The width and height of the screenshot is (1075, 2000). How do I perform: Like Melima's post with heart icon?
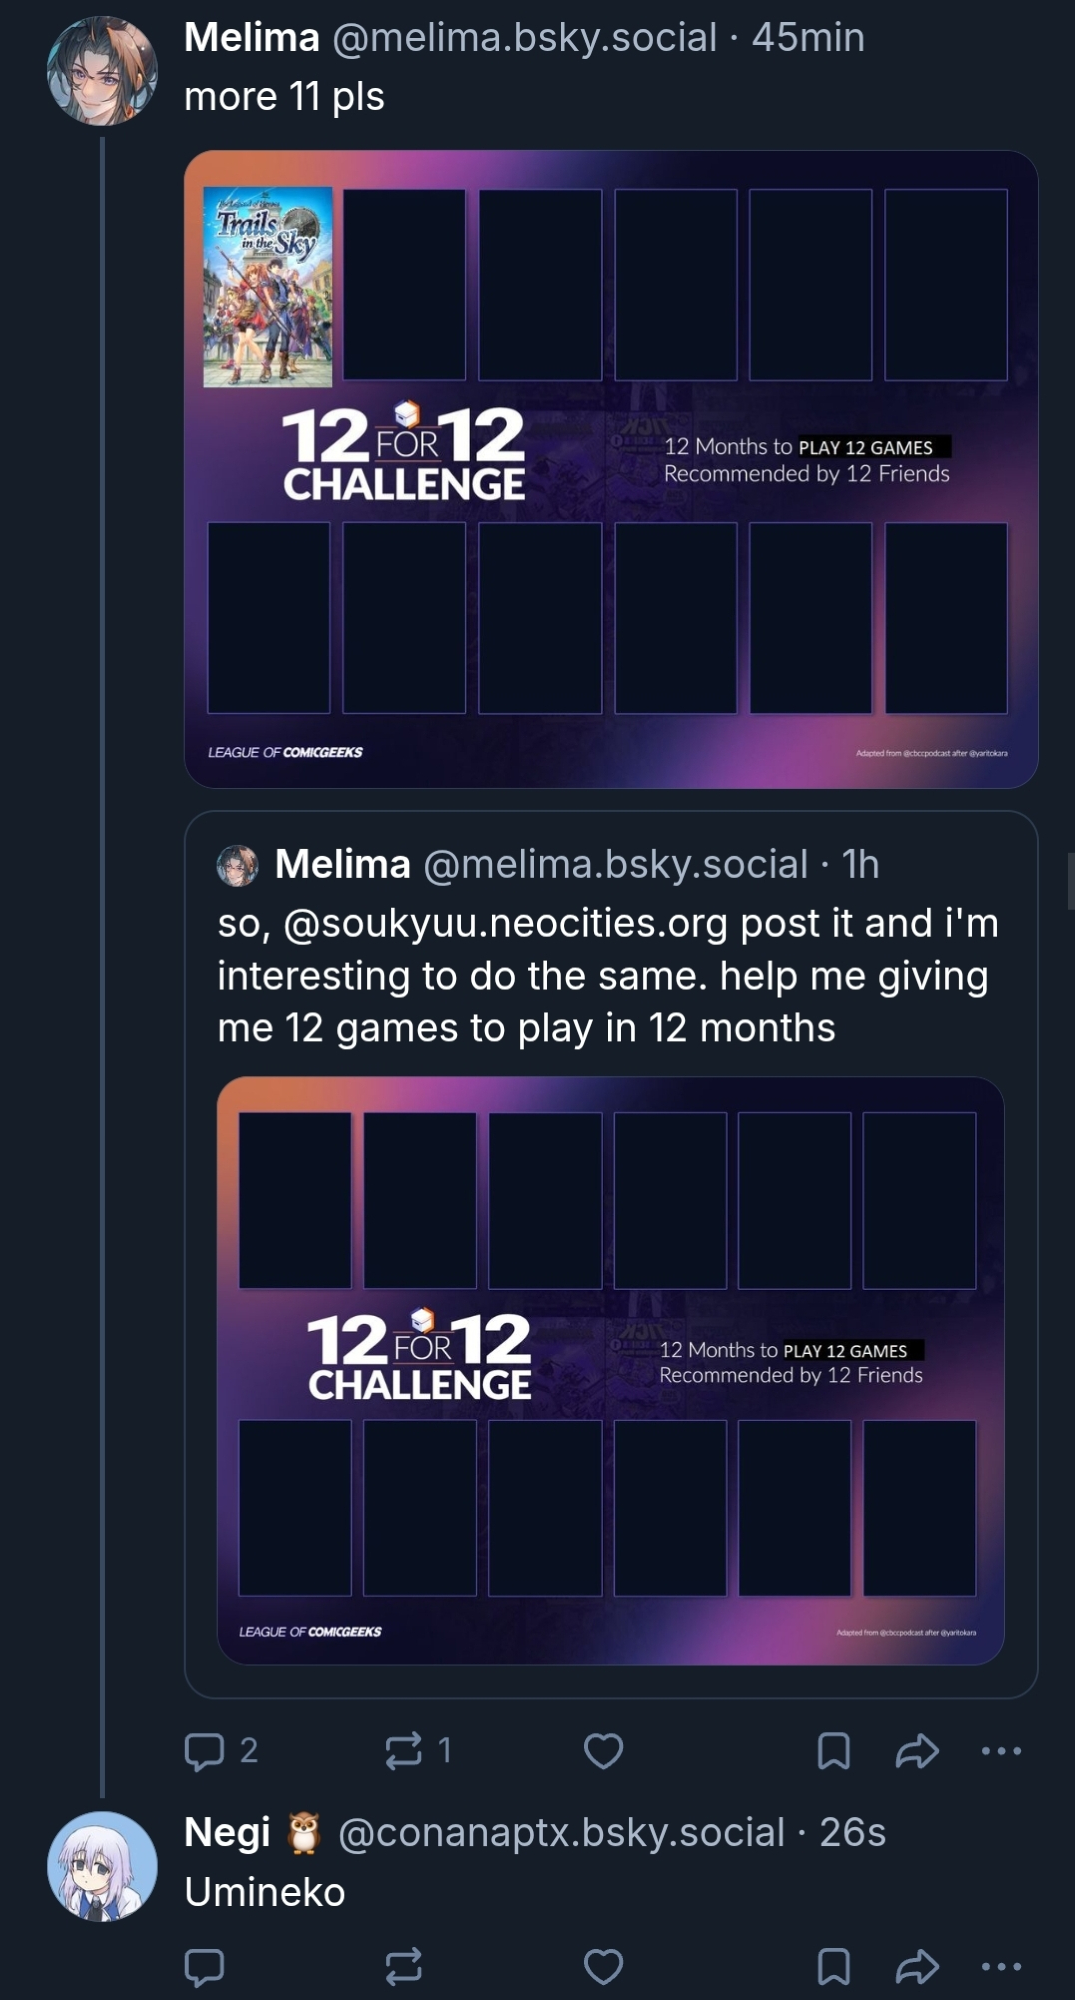coord(603,1751)
